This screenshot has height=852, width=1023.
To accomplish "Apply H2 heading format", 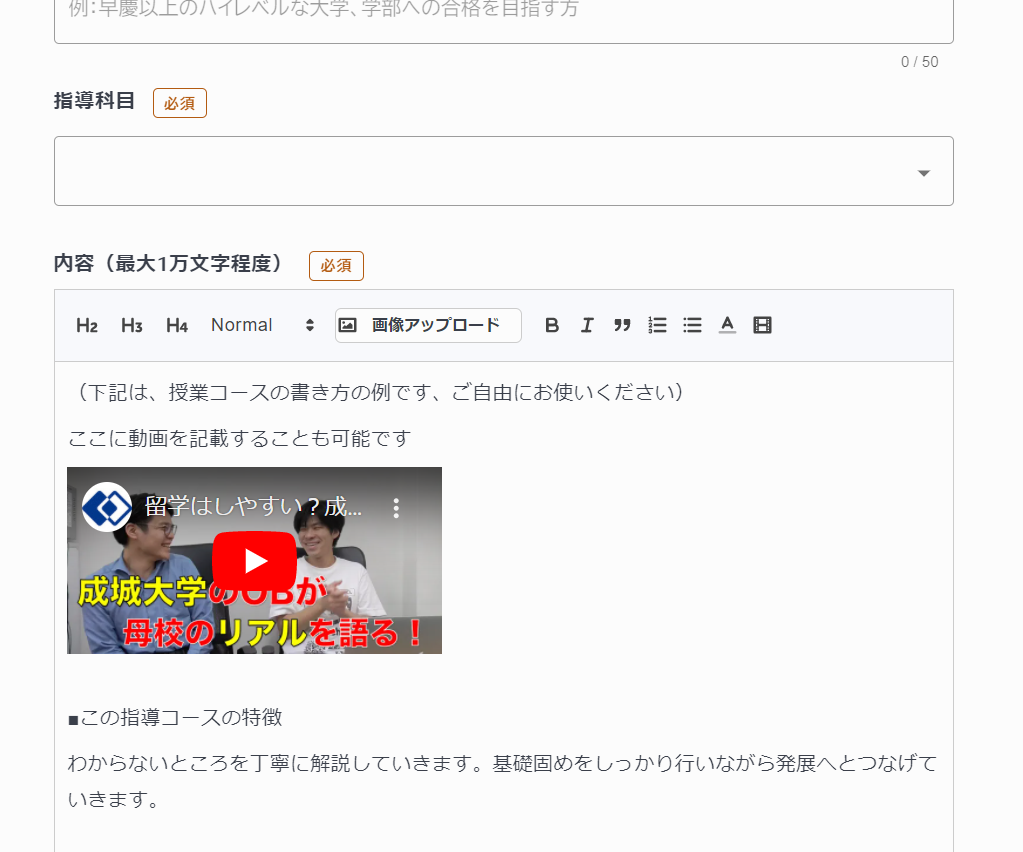I will [87, 325].
